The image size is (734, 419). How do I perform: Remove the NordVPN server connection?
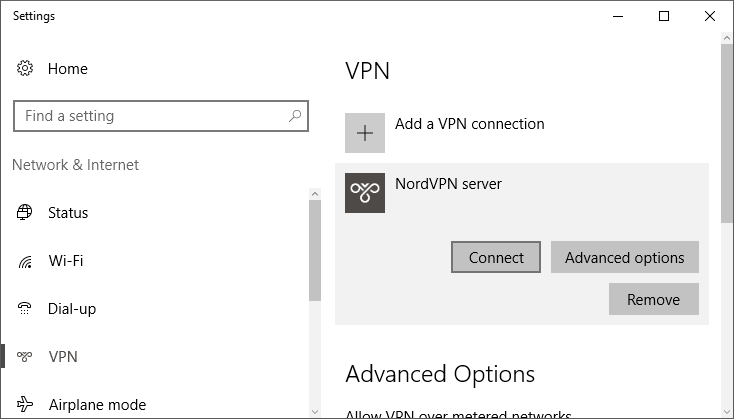pos(653,299)
